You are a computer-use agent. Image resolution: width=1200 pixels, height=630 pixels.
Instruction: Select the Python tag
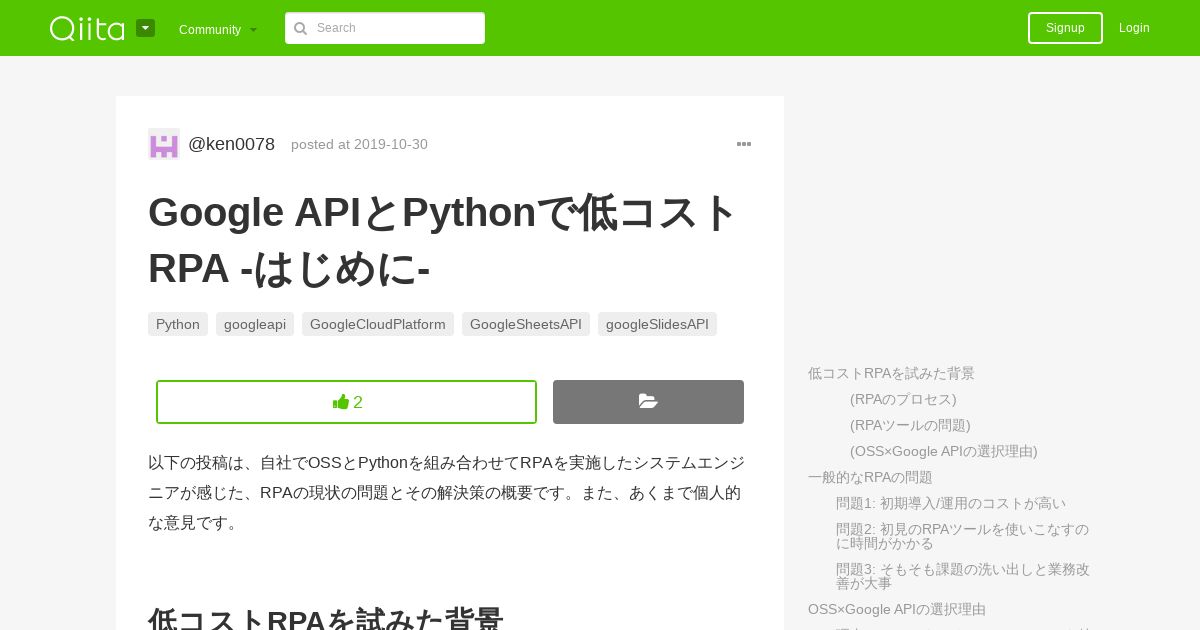(x=178, y=324)
